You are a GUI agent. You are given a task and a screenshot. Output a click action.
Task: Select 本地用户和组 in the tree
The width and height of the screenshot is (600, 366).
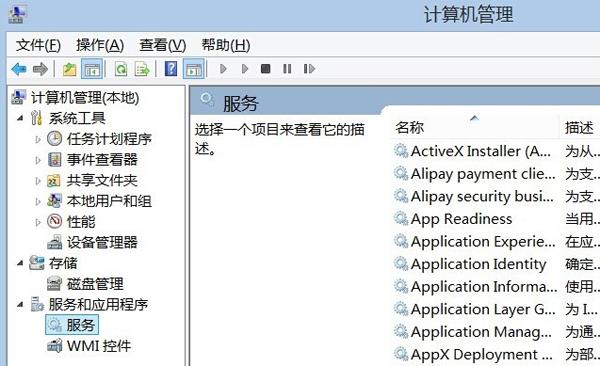109,201
